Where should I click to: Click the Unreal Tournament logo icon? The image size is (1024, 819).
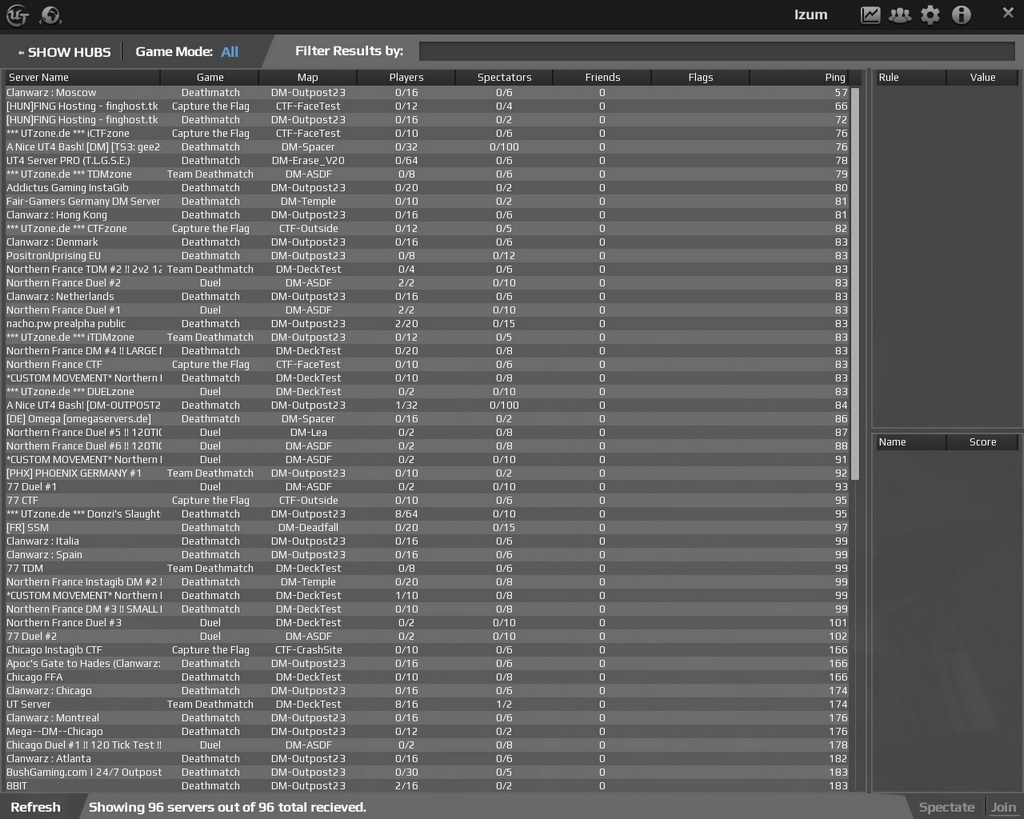(18, 15)
